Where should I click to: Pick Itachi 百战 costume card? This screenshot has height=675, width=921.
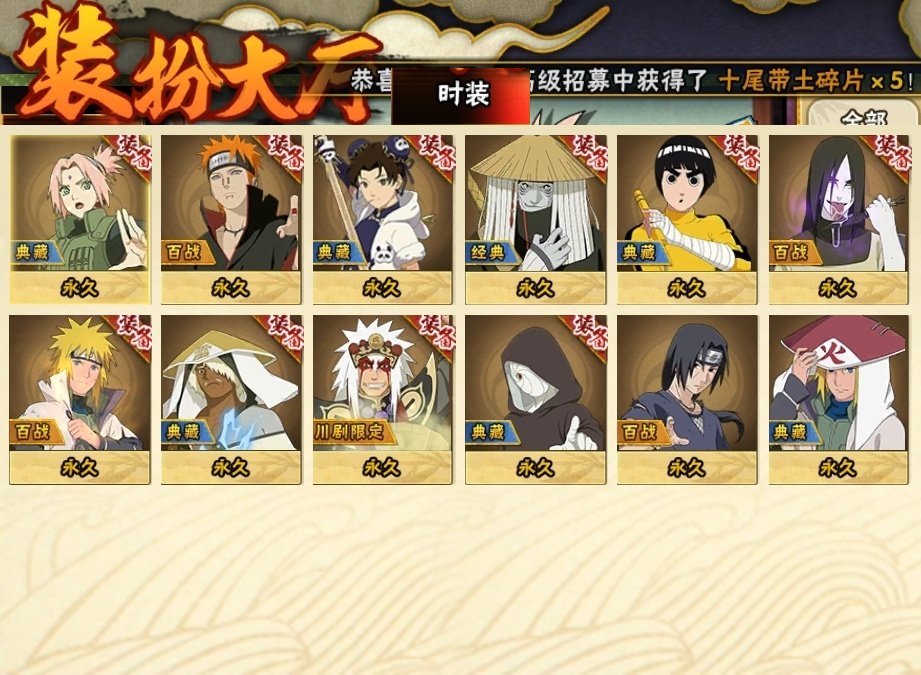pyautogui.click(x=687, y=399)
